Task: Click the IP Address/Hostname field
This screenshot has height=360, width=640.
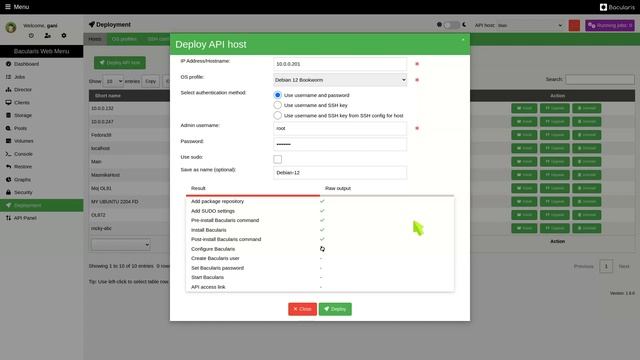Action: [x=340, y=64]
